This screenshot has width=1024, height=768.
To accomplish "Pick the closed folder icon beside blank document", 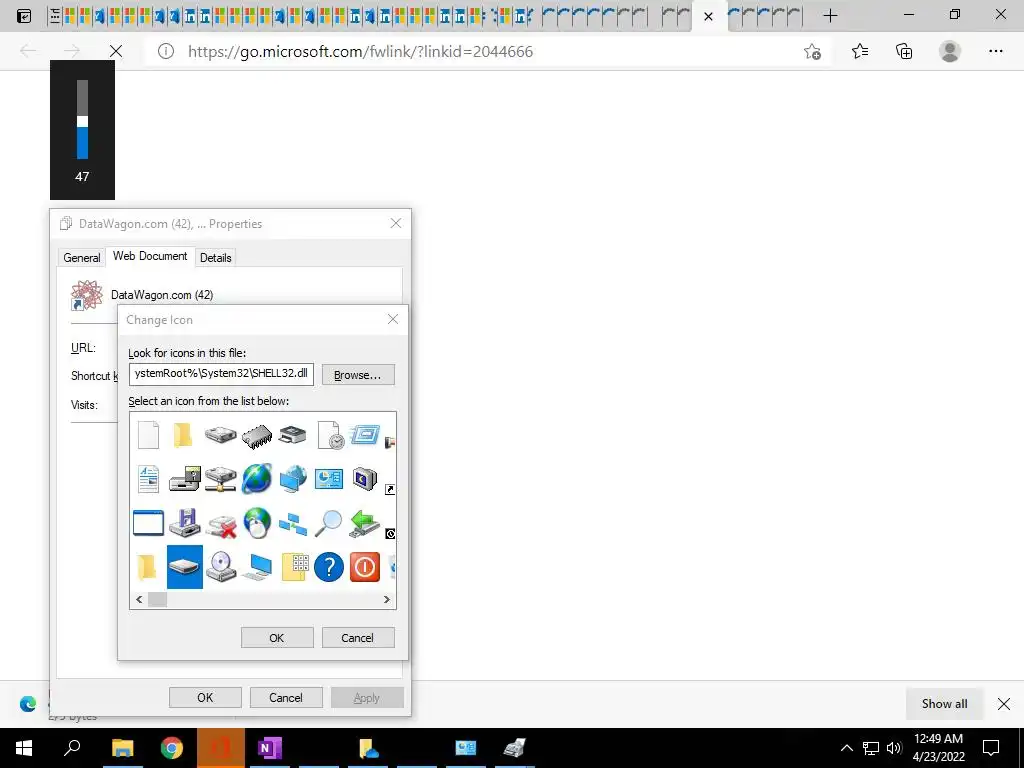I will 184,434.
